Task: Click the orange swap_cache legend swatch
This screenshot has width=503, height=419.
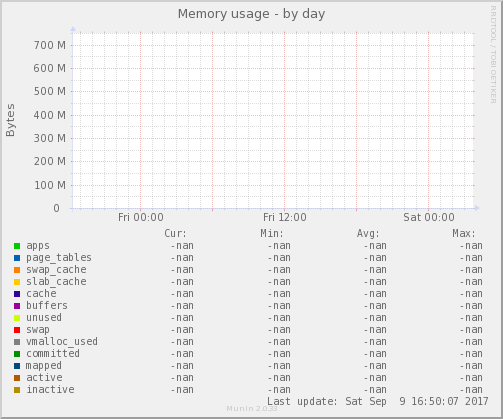Action: [17, 270]
